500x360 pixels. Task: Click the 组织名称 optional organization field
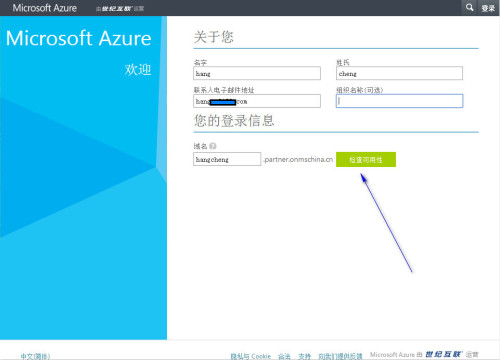point(399,101)
